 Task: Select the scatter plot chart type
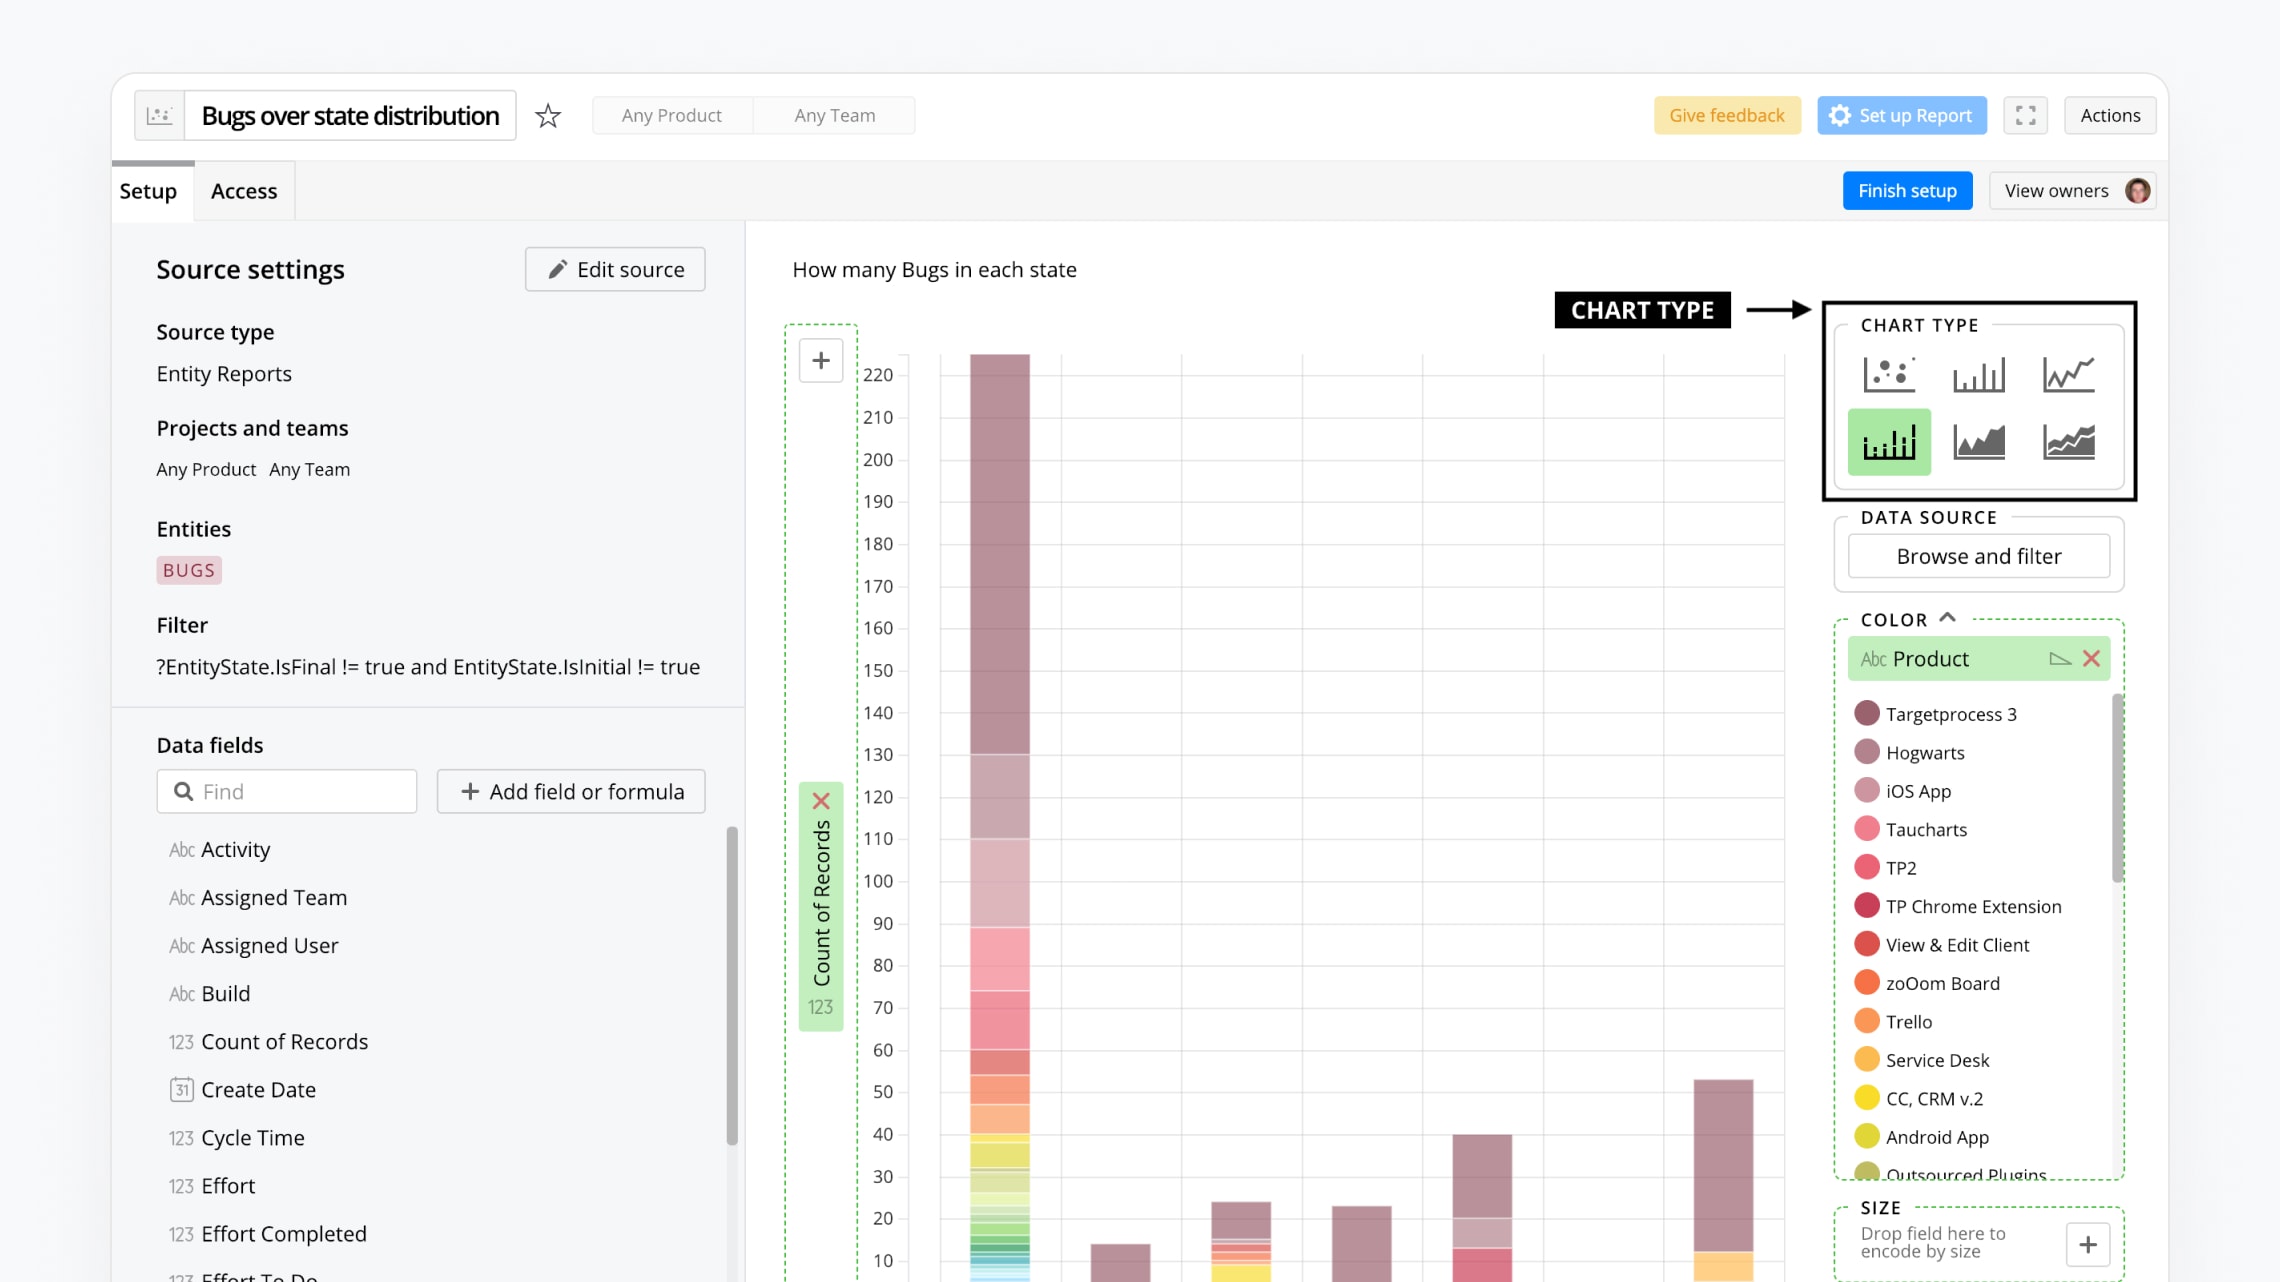[1888, 374]
